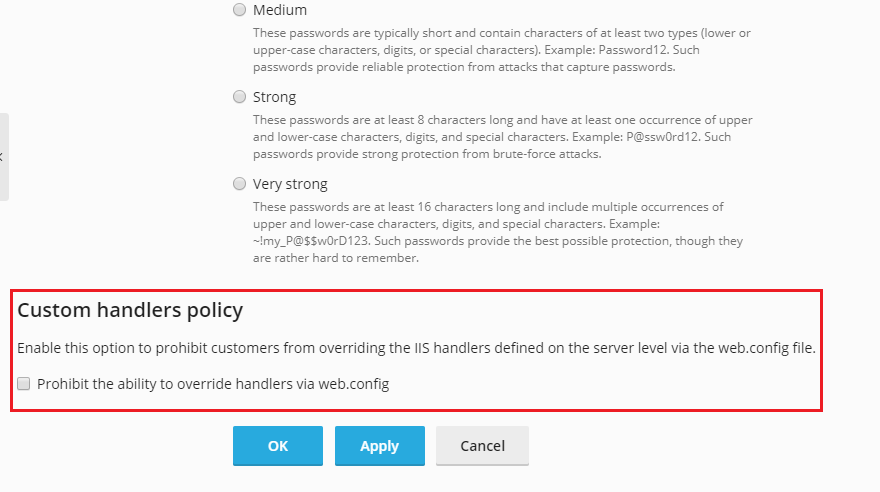
Task: Click the 'Medium' label text
Action: click(x=279, y=10)
